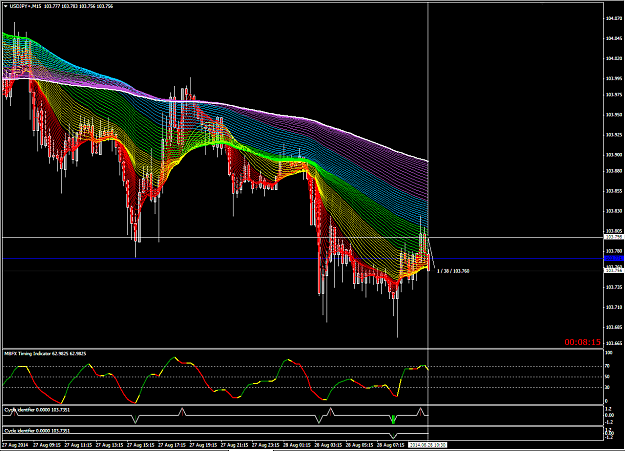Screen dimensions: 625x451
Task: Click the 103.735 price scale label
Action: coord(614,287)
